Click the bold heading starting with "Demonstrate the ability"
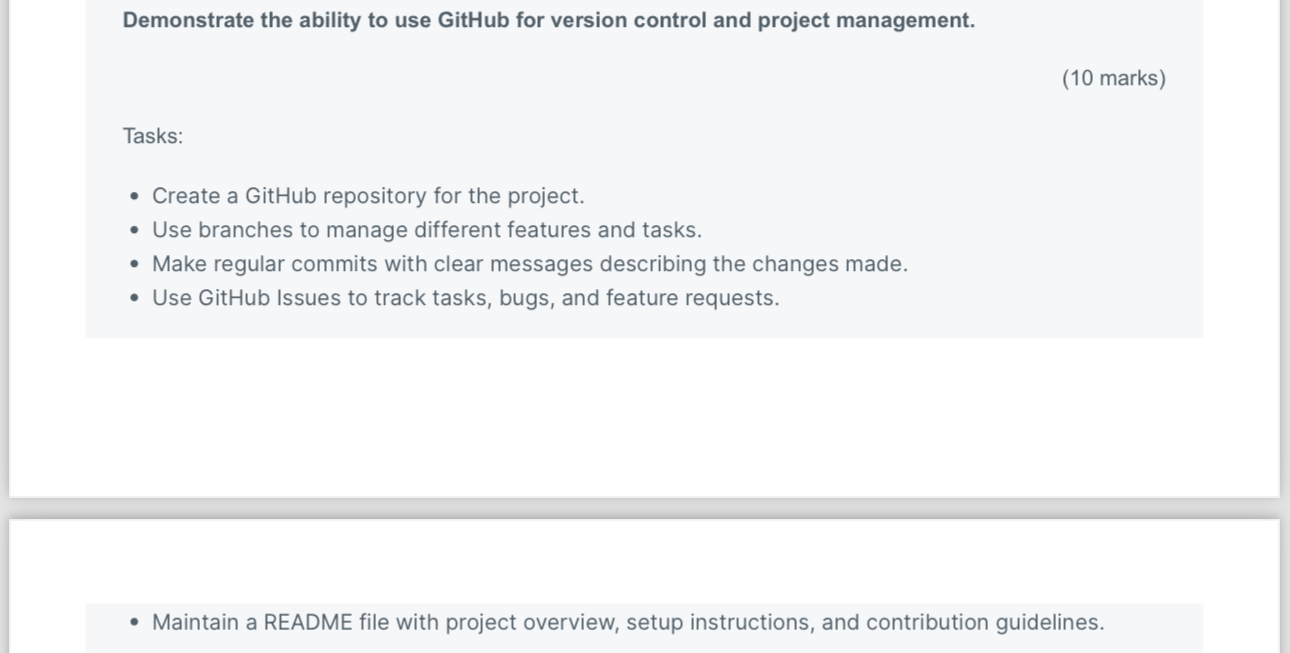 click(x=549, y=21)
